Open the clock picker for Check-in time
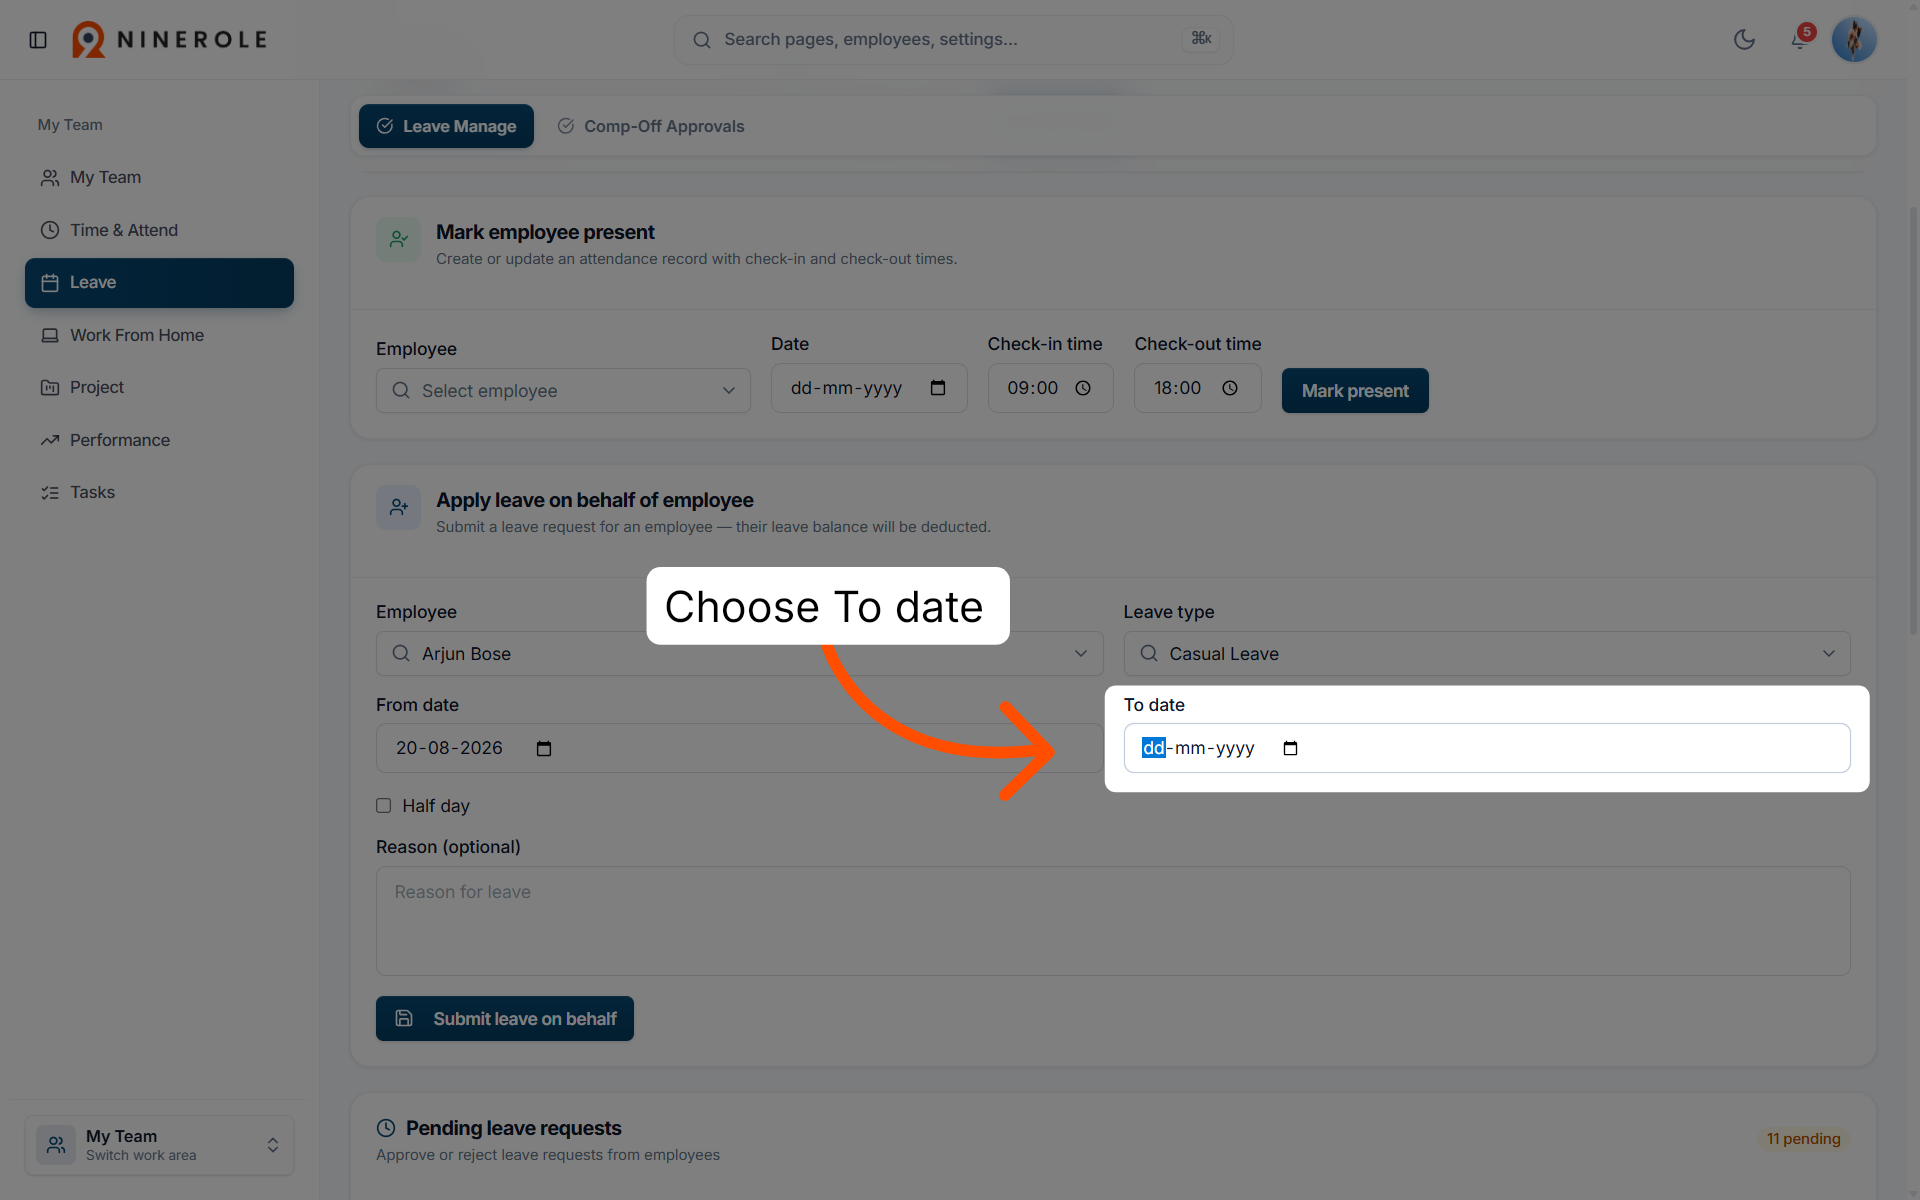Screen dimensions: 1920x1200 click(1083, 388)
